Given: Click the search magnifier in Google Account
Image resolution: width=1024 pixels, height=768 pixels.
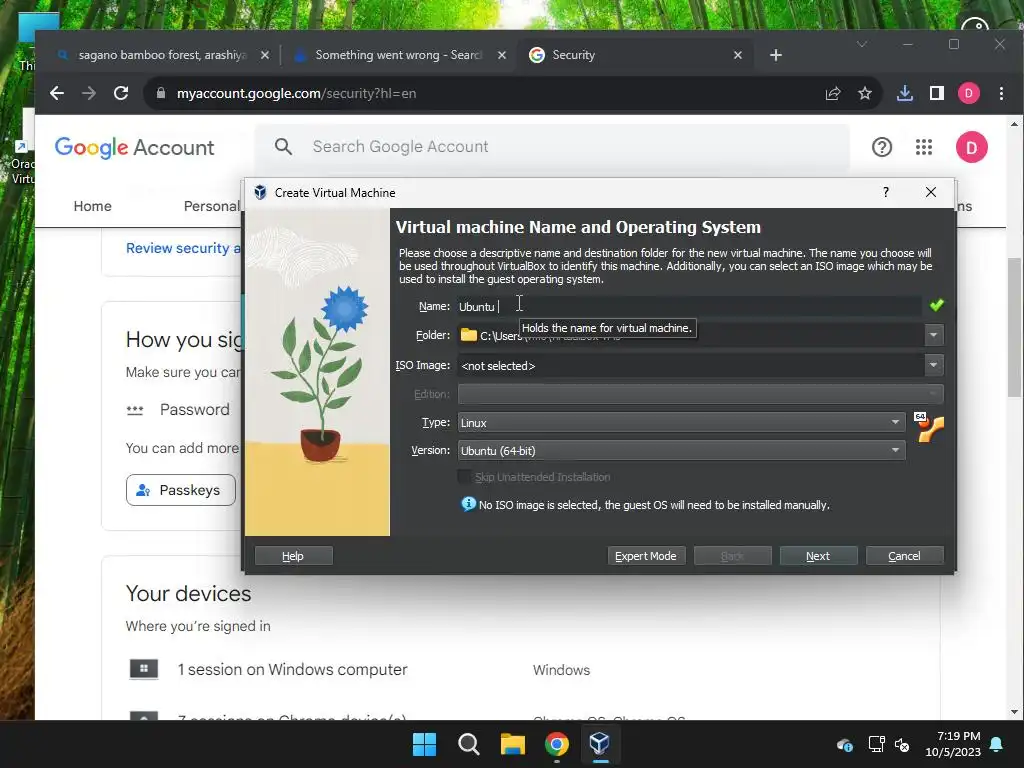Looking at the screenshot, I should 283,146.
